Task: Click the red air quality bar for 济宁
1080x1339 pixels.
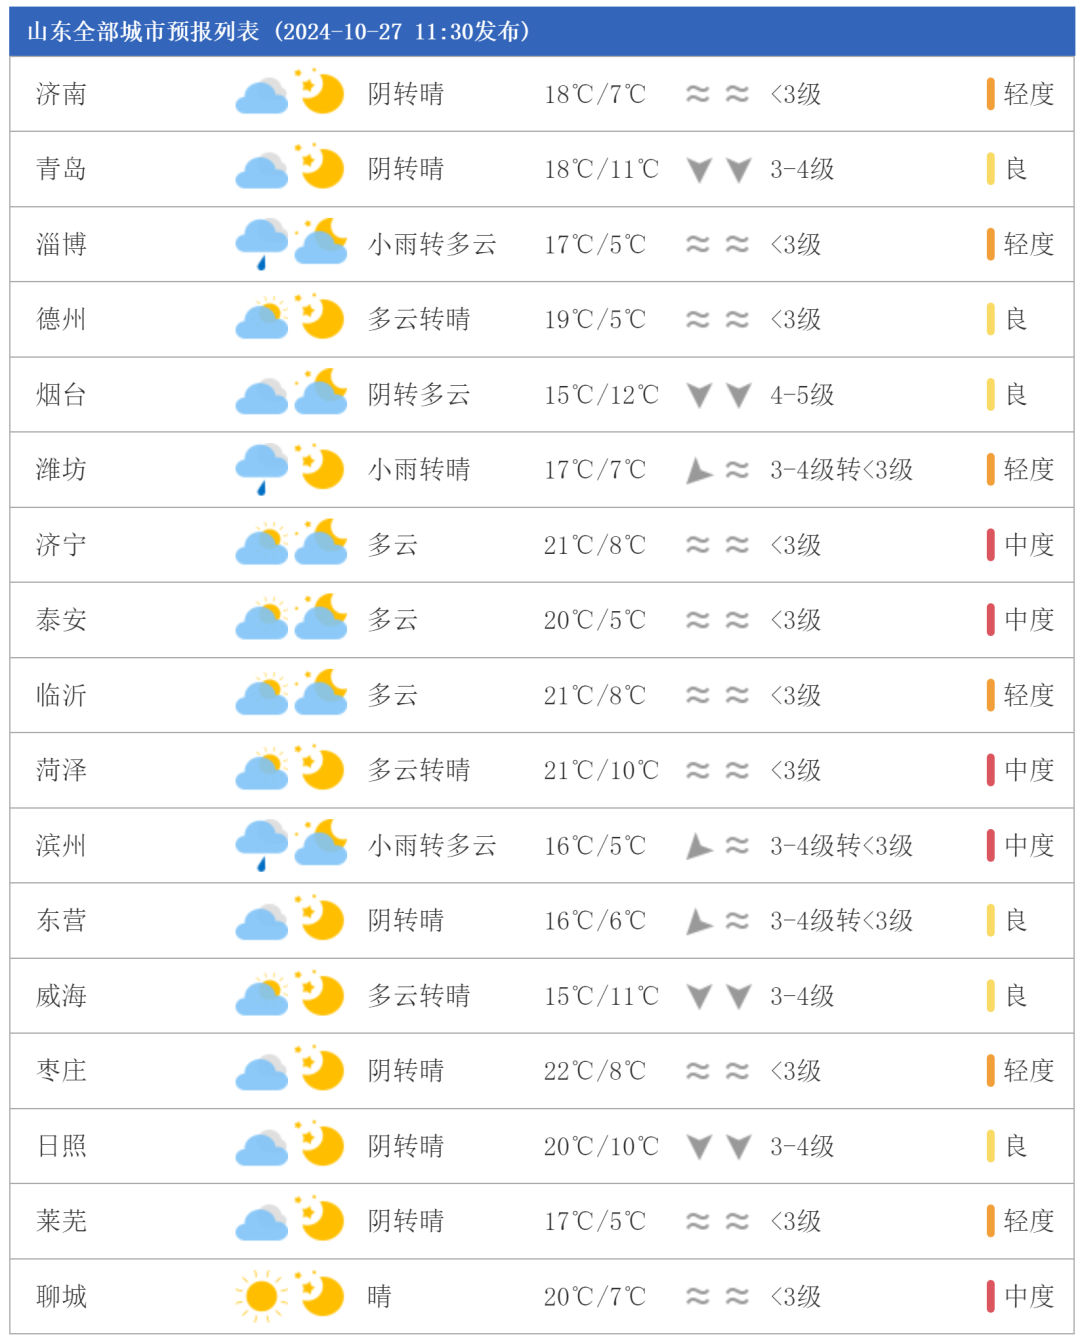Action: [x=990, y=545]
